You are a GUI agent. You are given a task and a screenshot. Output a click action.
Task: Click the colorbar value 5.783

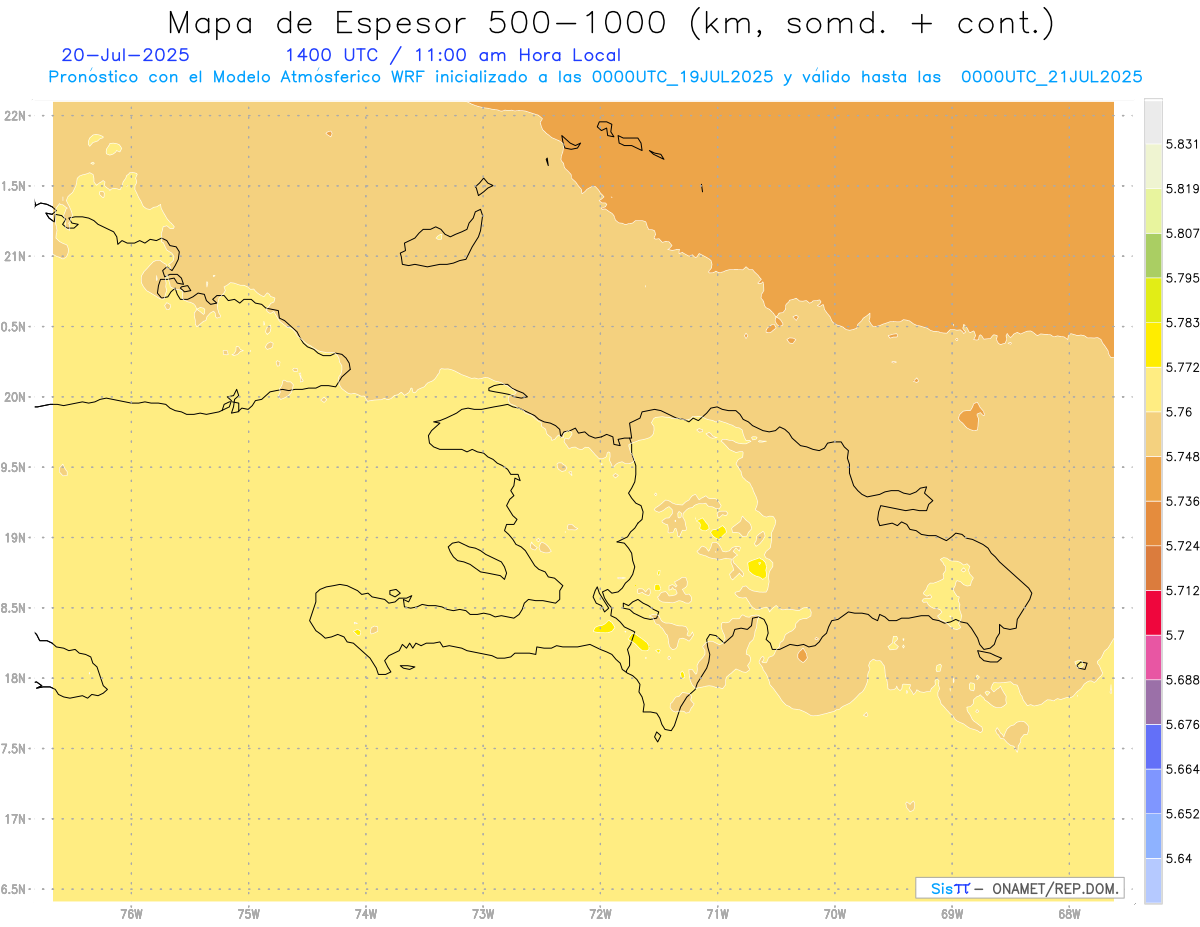pyautogui.click(x=1182, y=322)
